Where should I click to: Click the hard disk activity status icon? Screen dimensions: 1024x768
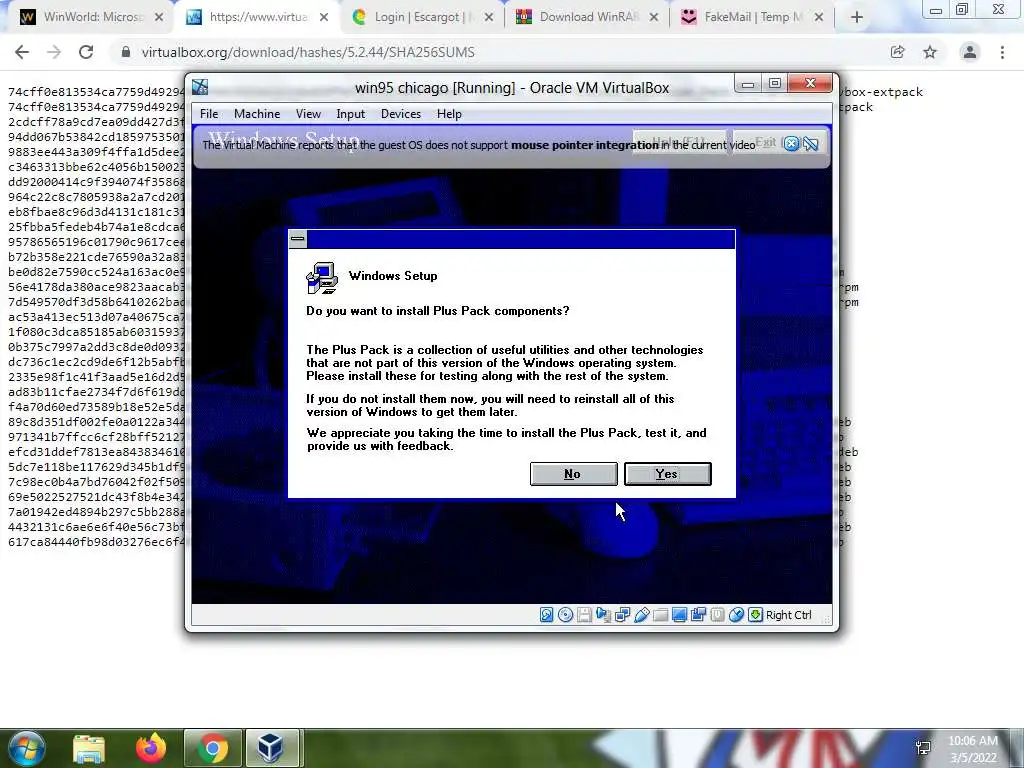(x=547, y=615)
